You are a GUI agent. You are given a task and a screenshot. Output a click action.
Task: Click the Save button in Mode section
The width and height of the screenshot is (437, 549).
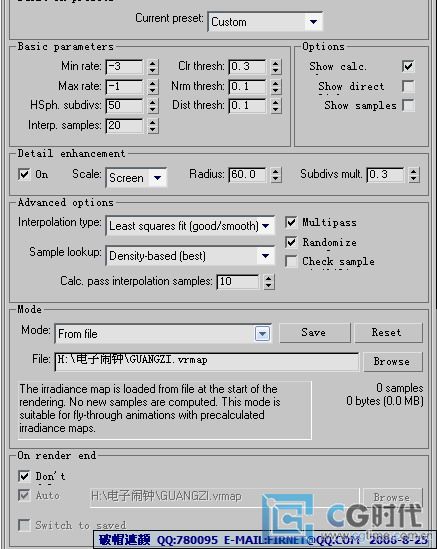pos(314,332)
